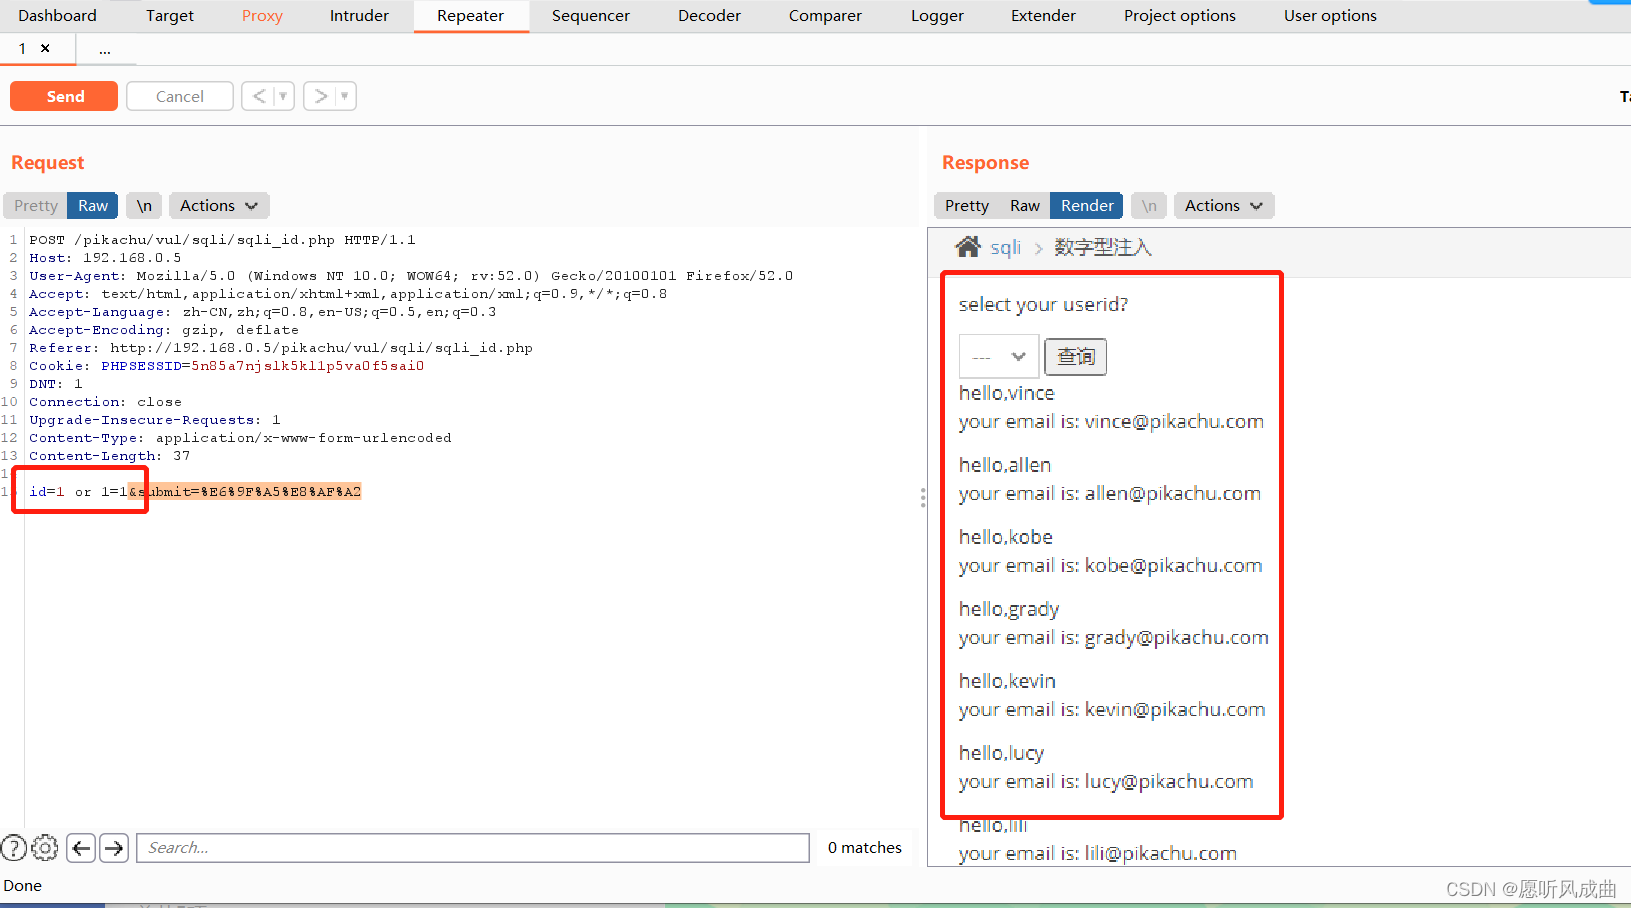Switch Response view to Raw

coord(1025,205)
